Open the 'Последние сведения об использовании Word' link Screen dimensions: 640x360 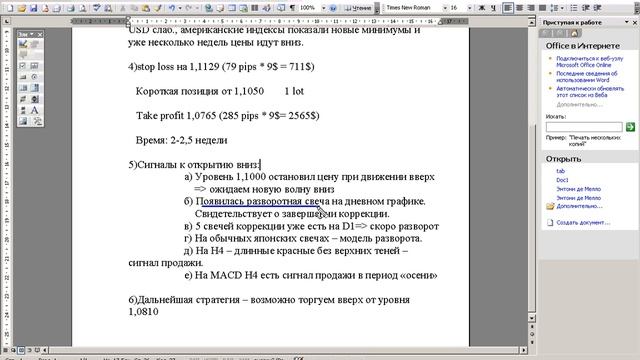(587, 77)
